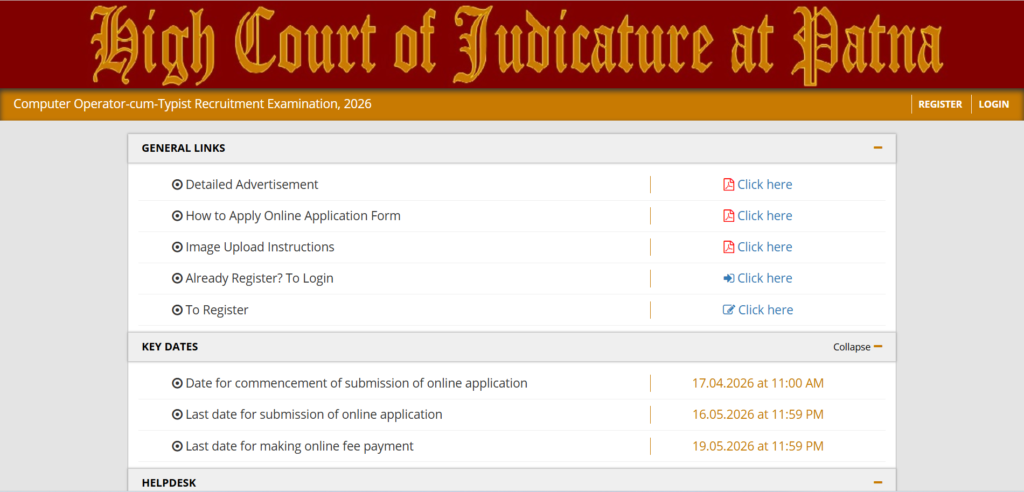The width and height of the screenshot is (1024, 492).
Task: Collapse the General Links section with minus icon
Action: pos(878,148)
